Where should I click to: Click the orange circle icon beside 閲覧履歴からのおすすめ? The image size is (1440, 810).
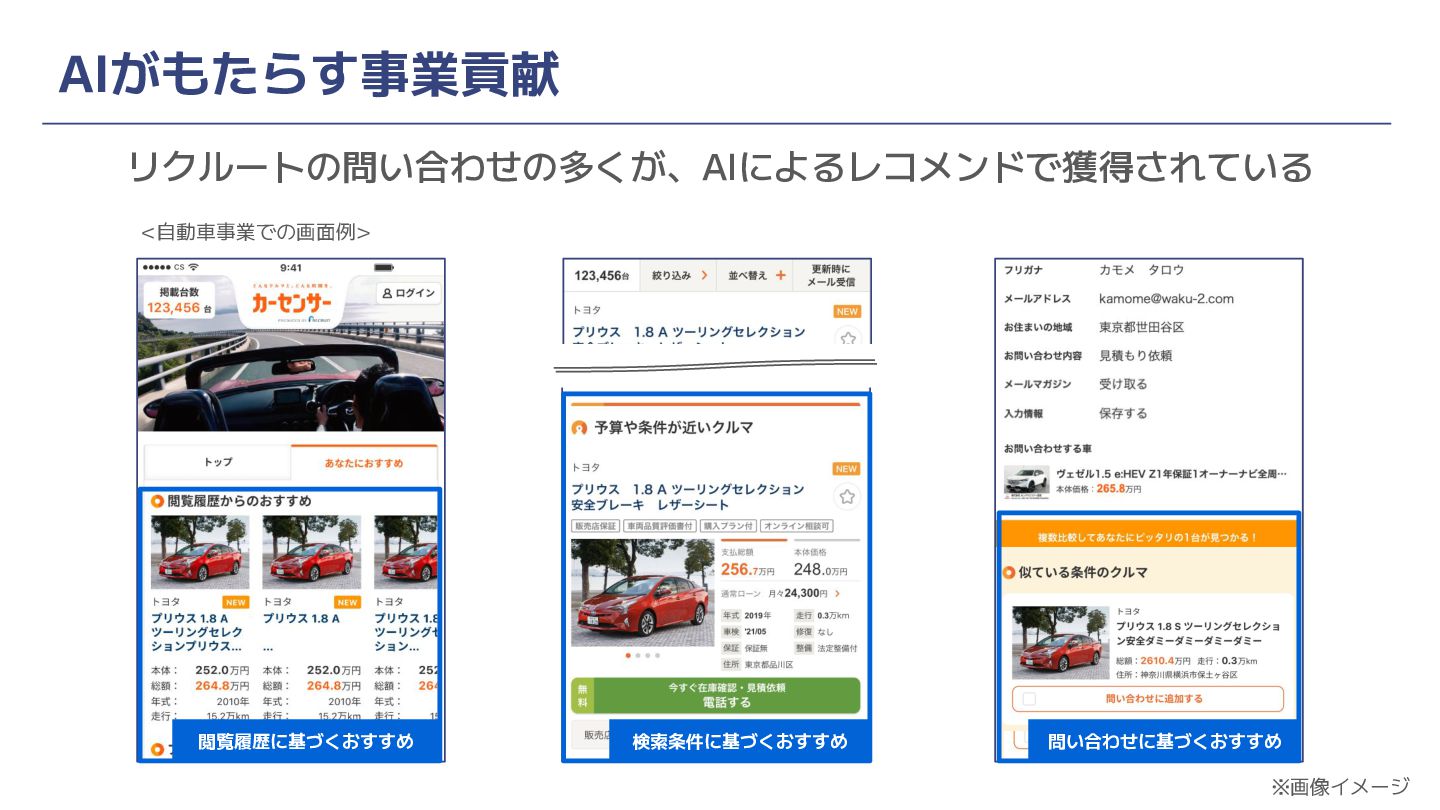tap(157, 501)
